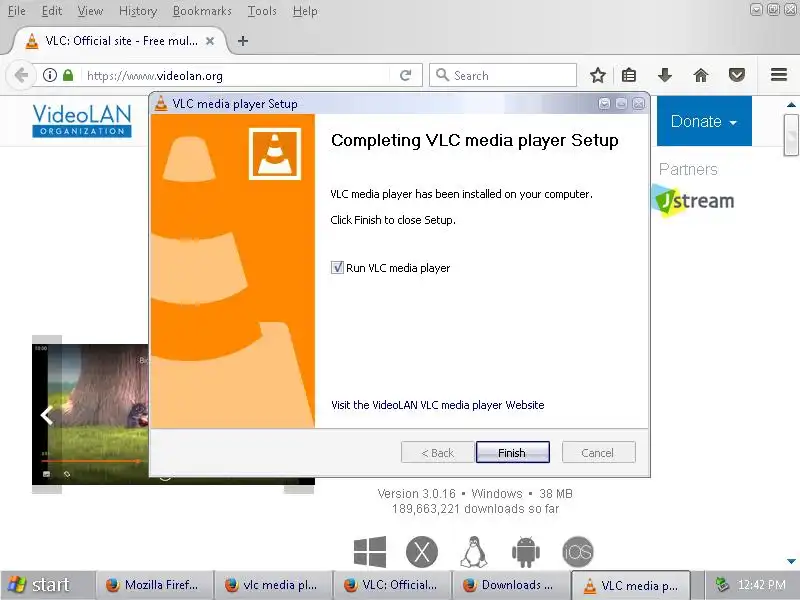Select the VLC: Official site browser tab
The image size is (800, 600).
coord(120,41)
